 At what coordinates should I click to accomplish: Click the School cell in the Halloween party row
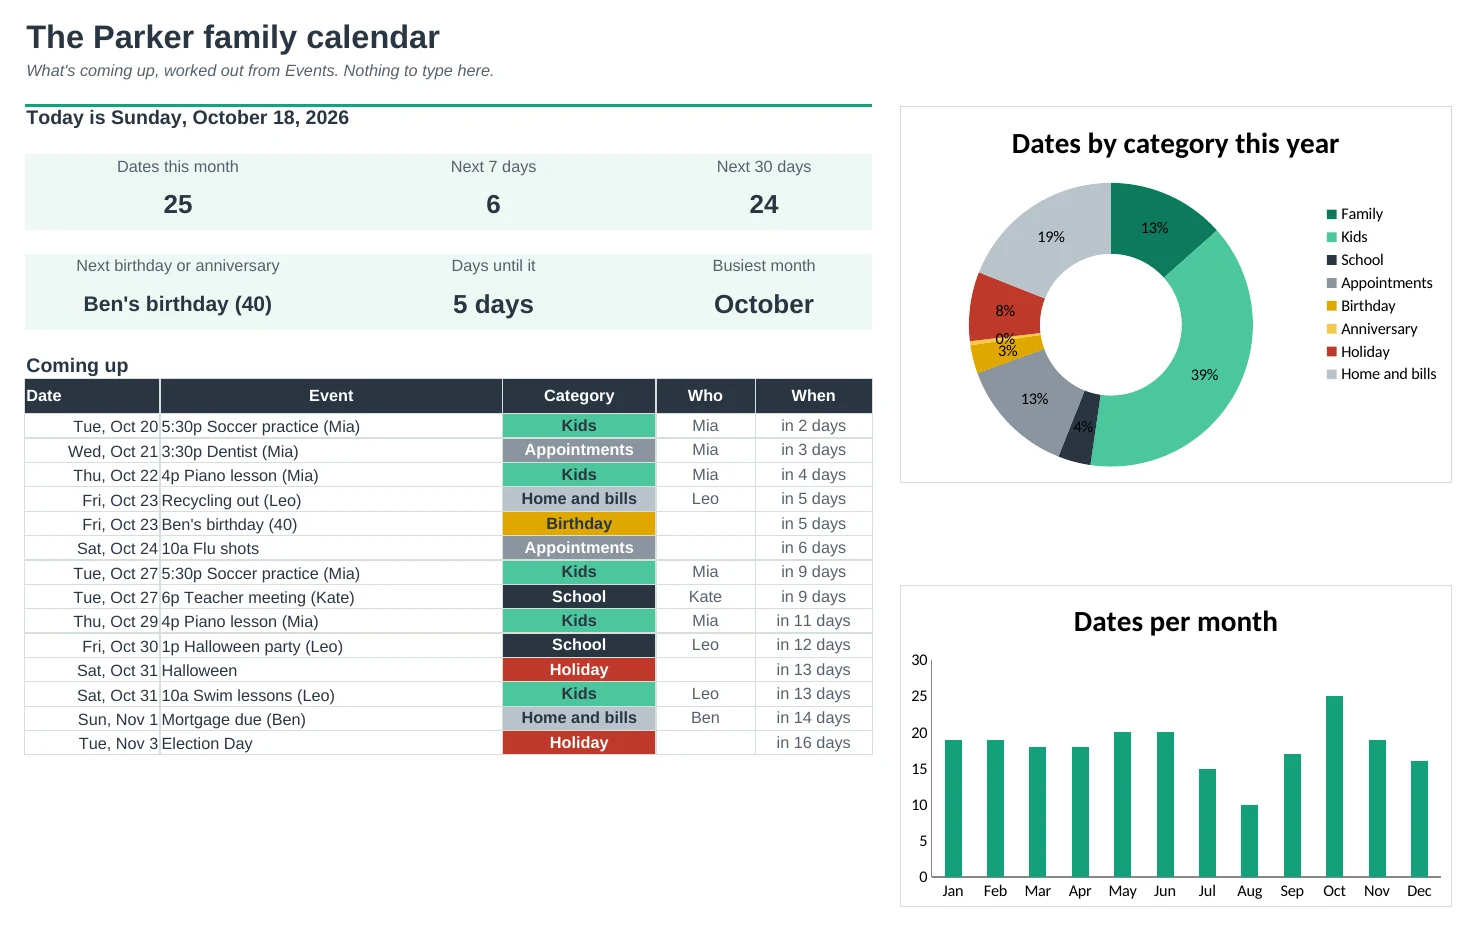point(579,646)
